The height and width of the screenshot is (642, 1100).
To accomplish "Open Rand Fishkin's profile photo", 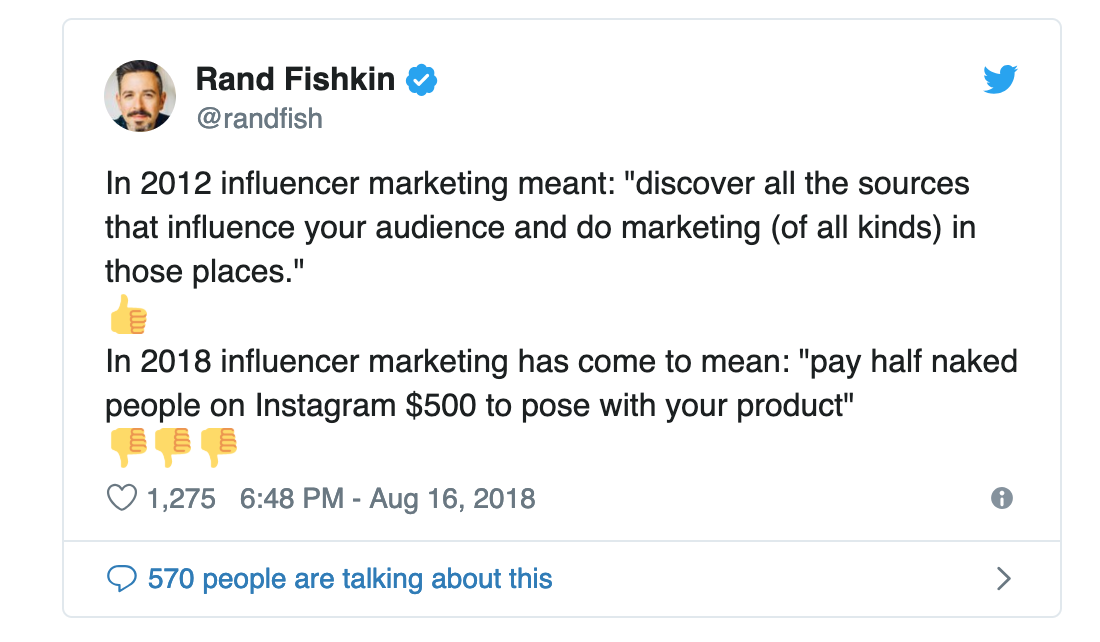I will click(x=140, y=96).
